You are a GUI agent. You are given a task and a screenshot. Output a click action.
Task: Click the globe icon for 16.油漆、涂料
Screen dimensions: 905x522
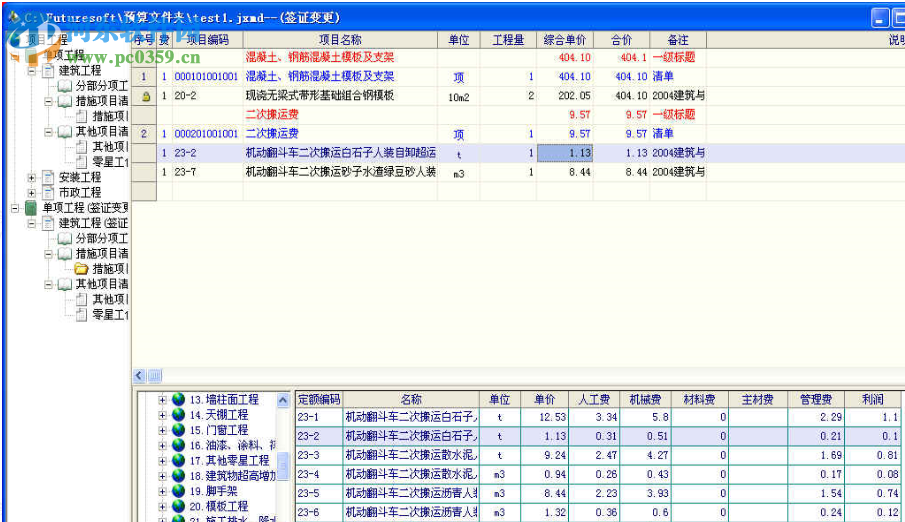pyautogui.click(x=179, y=445)
